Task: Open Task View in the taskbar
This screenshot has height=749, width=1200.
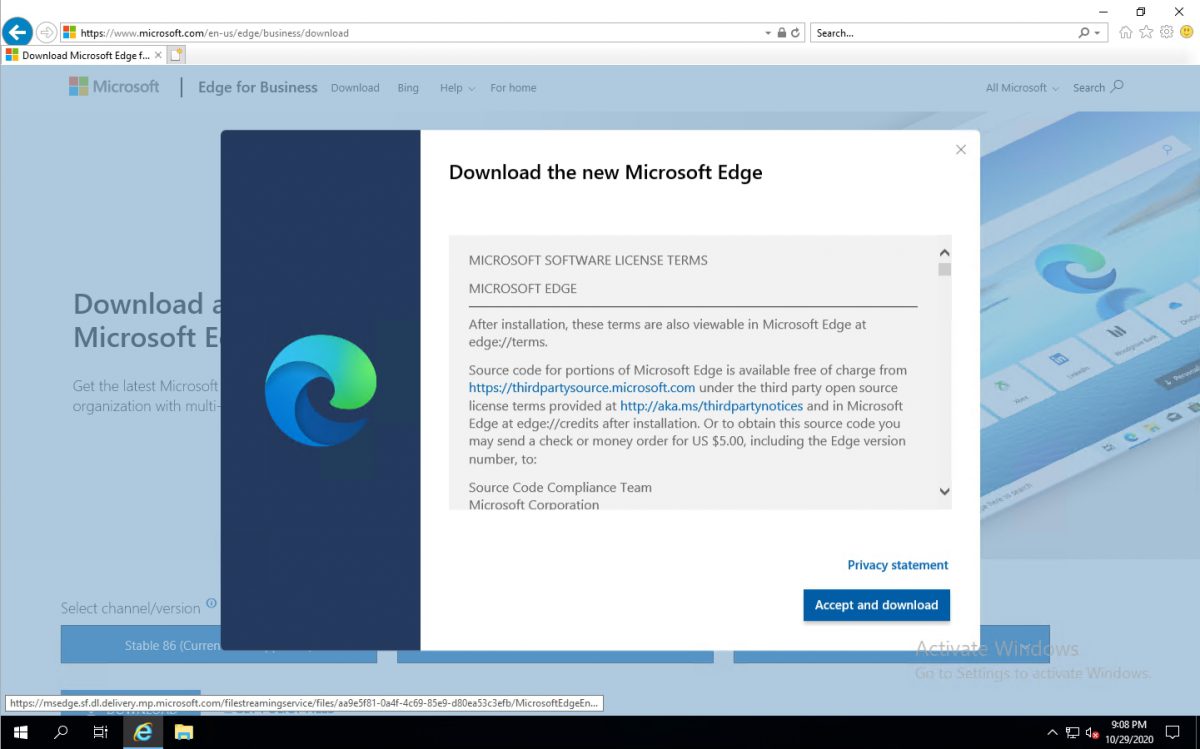Action: tap(100, 732)
